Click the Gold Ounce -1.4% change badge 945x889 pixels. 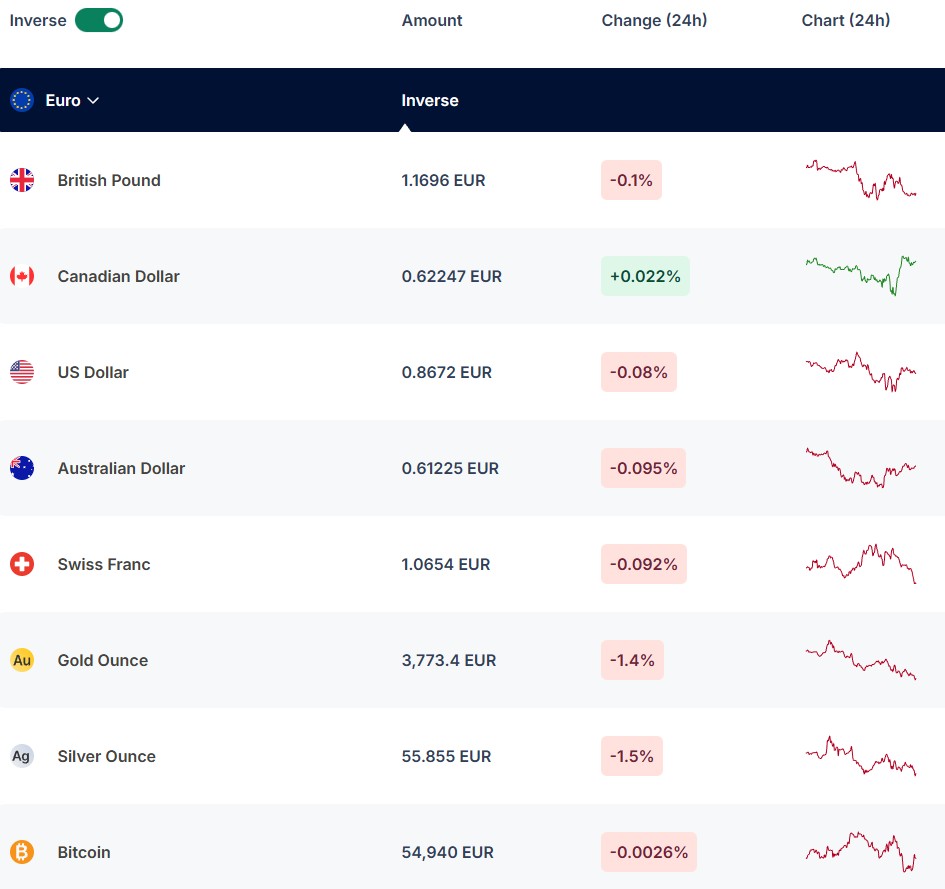(632, 660)
